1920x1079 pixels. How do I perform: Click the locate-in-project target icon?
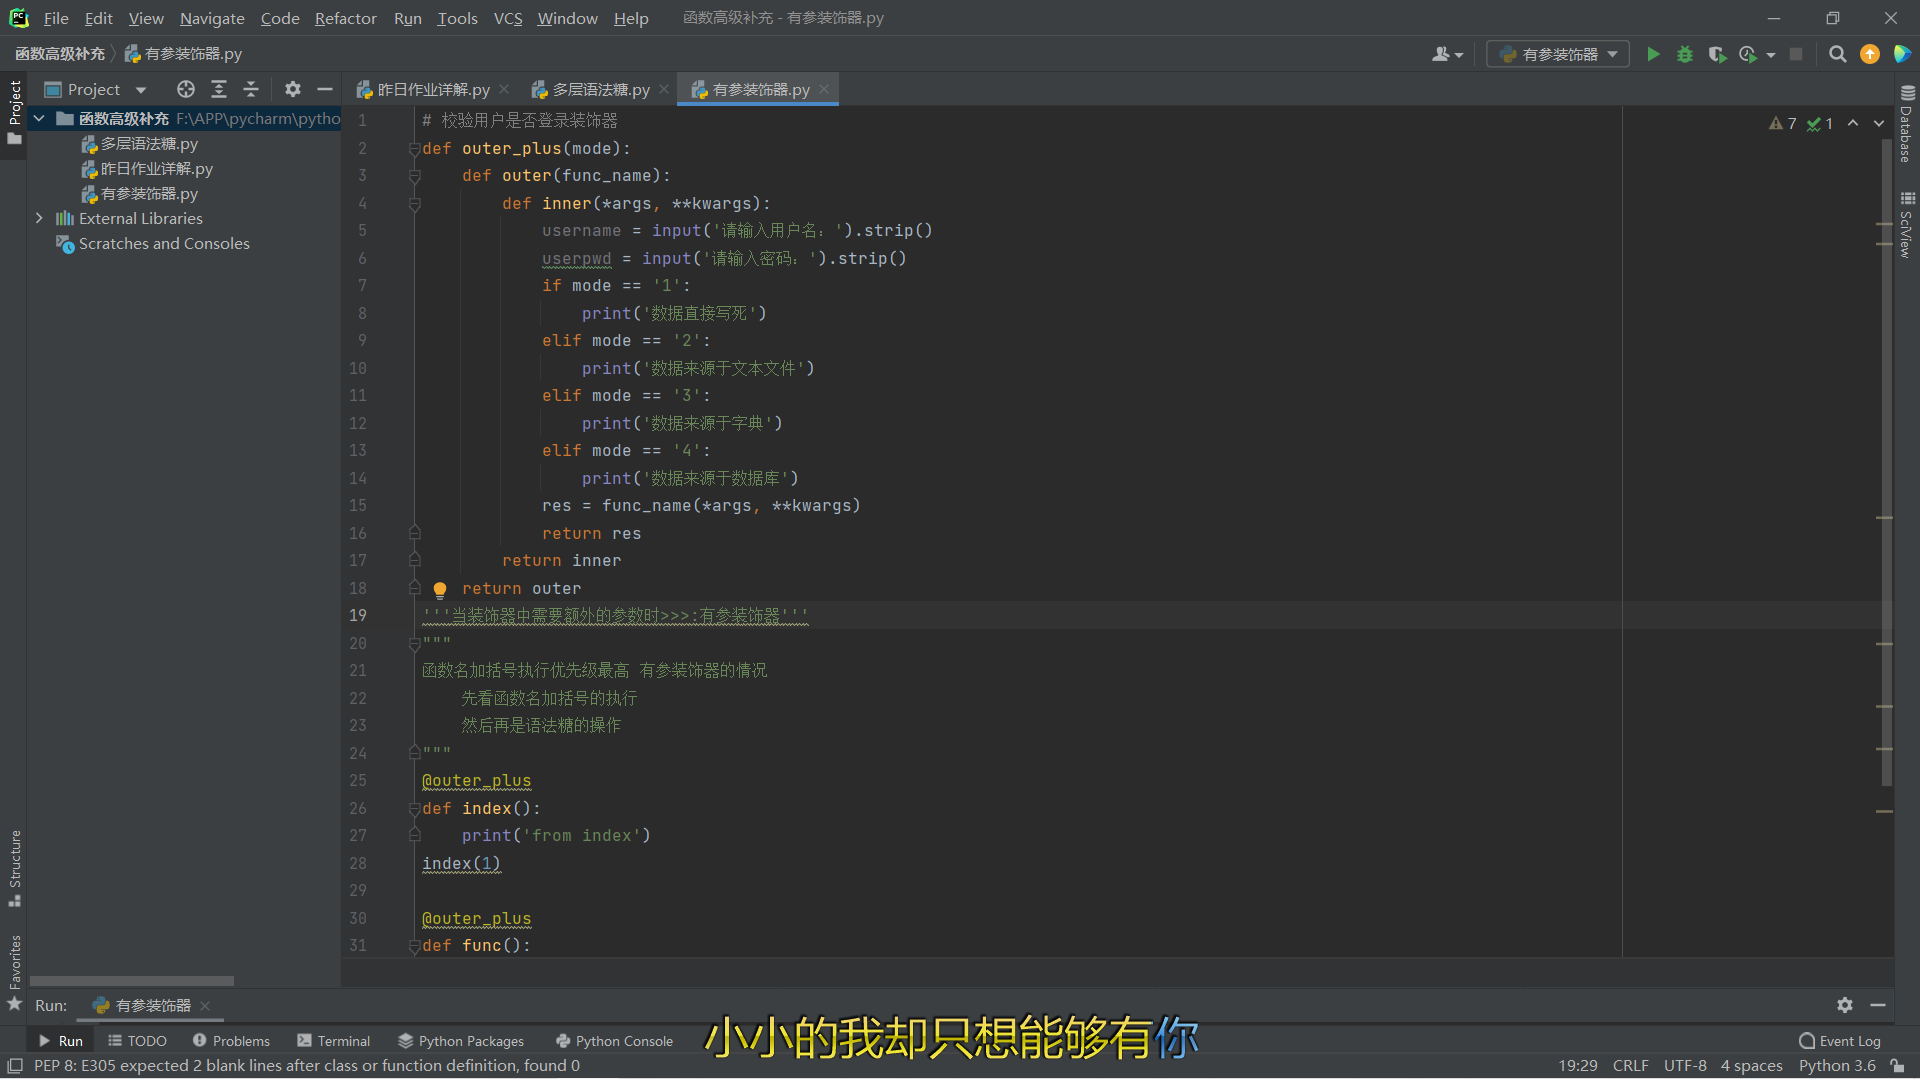click(185, 89)
